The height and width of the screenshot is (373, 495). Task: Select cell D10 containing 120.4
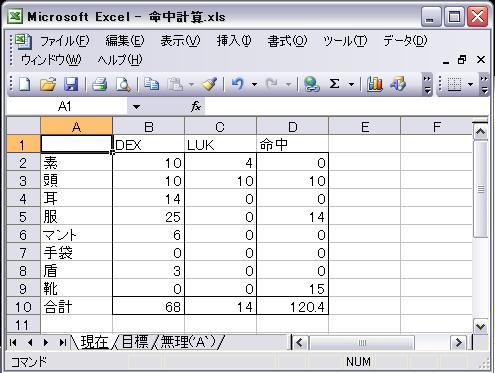pyautogui.click(x=293, y=307)
